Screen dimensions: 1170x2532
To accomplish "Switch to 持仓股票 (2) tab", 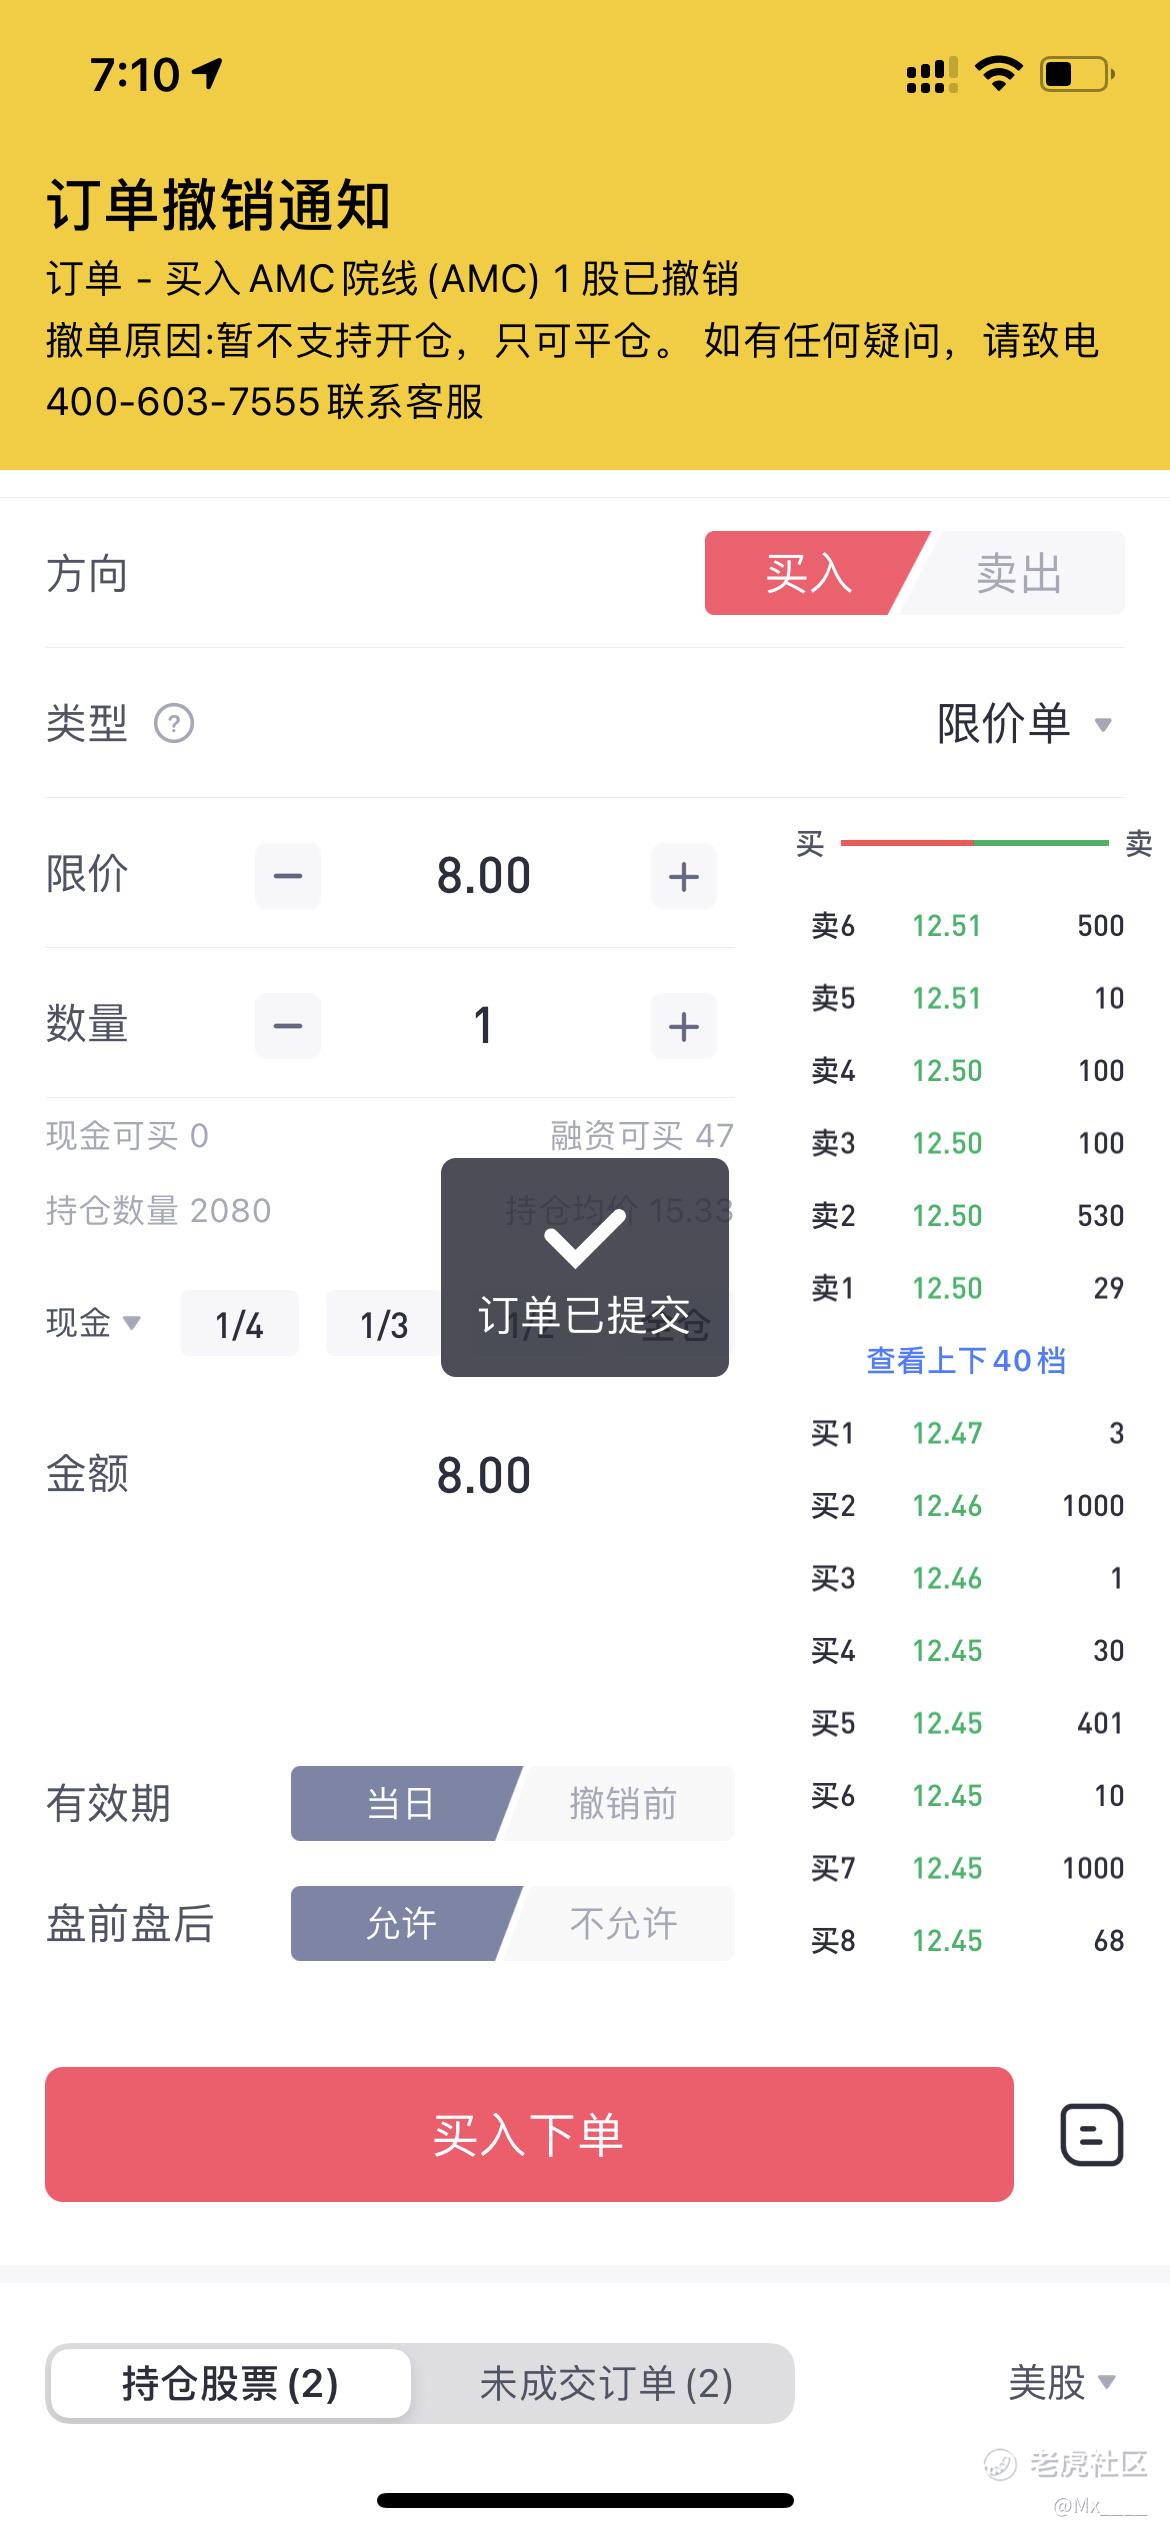I will pyautogui.click(x=231, y=2384).
